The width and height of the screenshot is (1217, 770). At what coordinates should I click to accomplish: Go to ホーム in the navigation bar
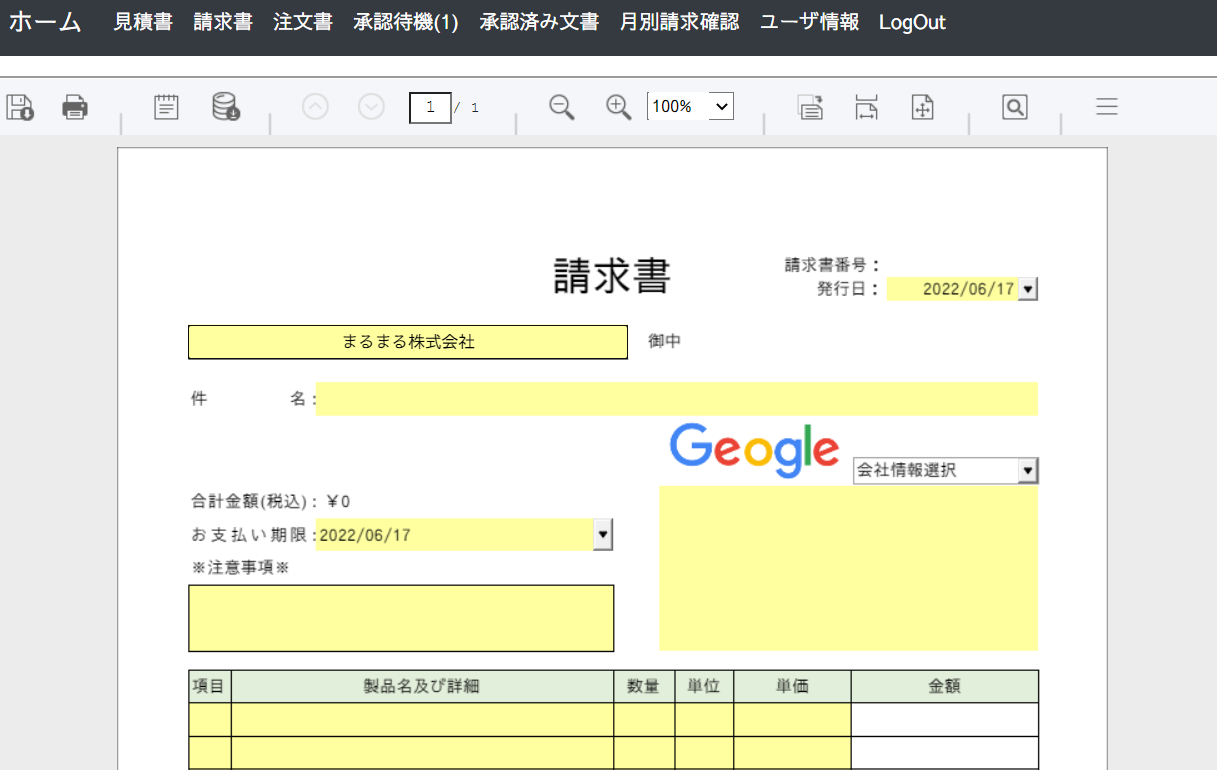coord(45,22)
